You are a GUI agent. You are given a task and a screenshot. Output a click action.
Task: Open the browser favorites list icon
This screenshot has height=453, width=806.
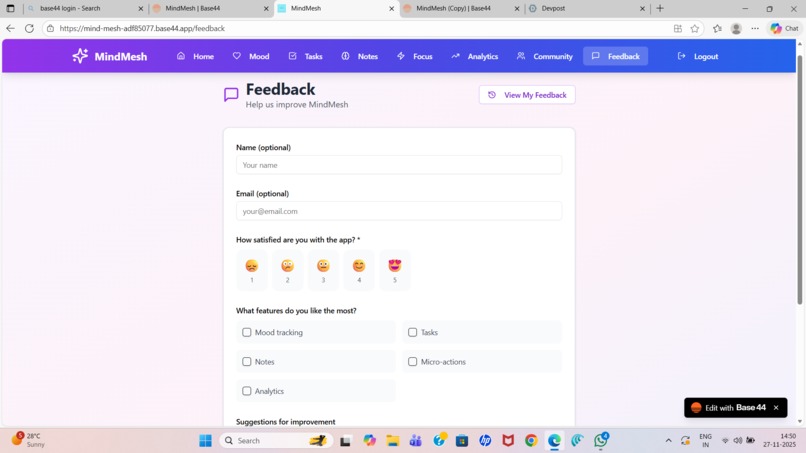[718, 28]
